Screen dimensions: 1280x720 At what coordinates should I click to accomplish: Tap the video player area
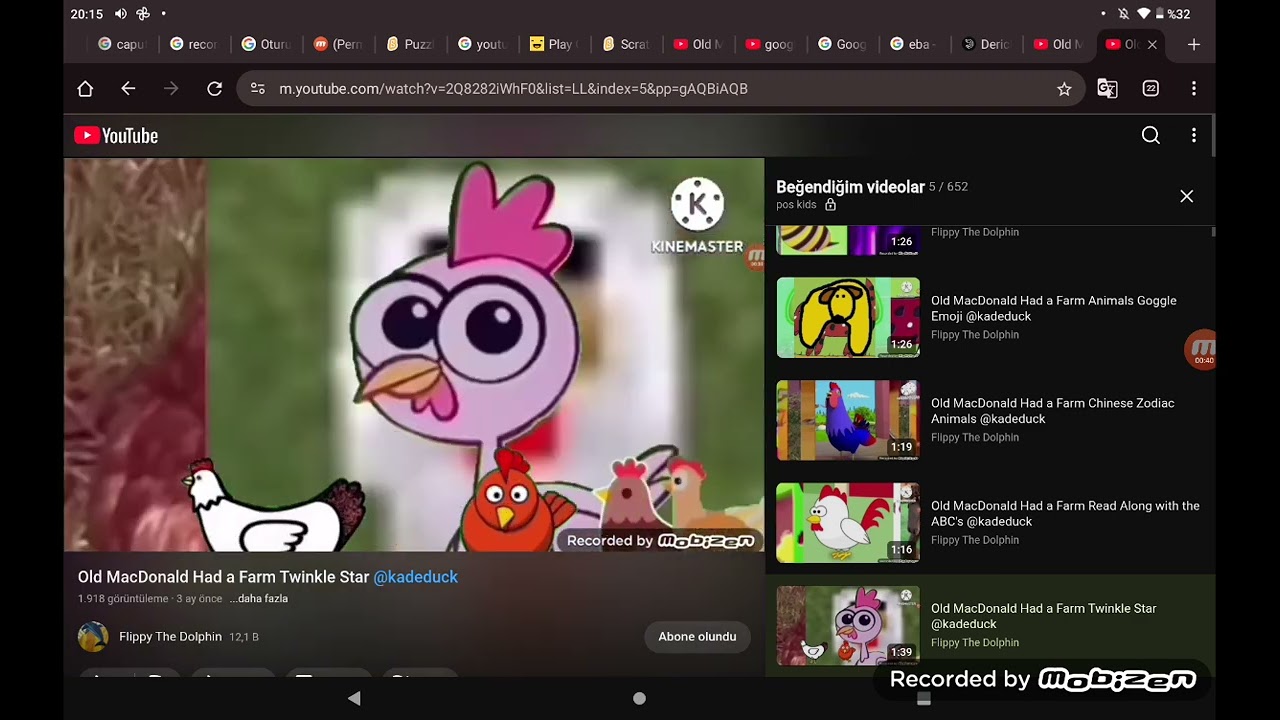(414, 355)
